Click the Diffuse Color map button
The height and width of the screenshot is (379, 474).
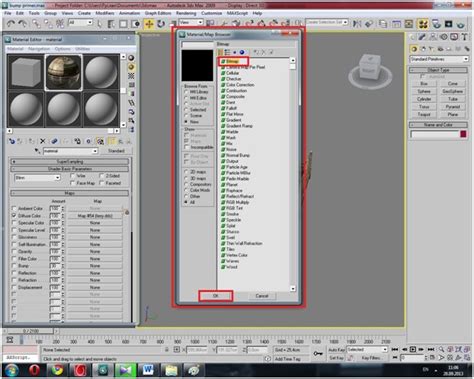[95, 216]
